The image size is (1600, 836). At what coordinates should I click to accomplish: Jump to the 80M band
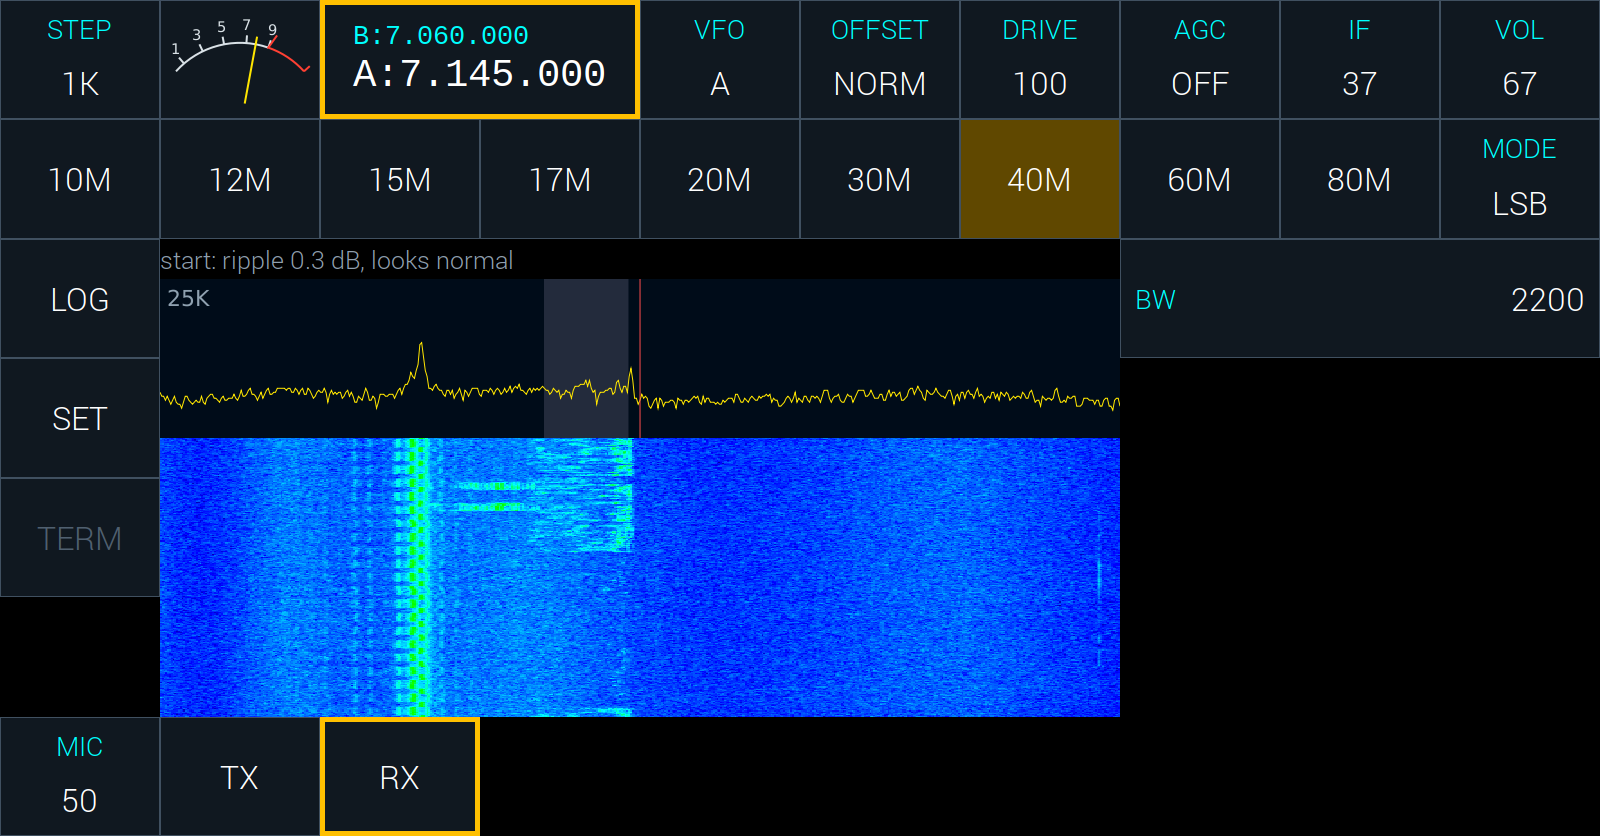click(x=1360, y=179)
